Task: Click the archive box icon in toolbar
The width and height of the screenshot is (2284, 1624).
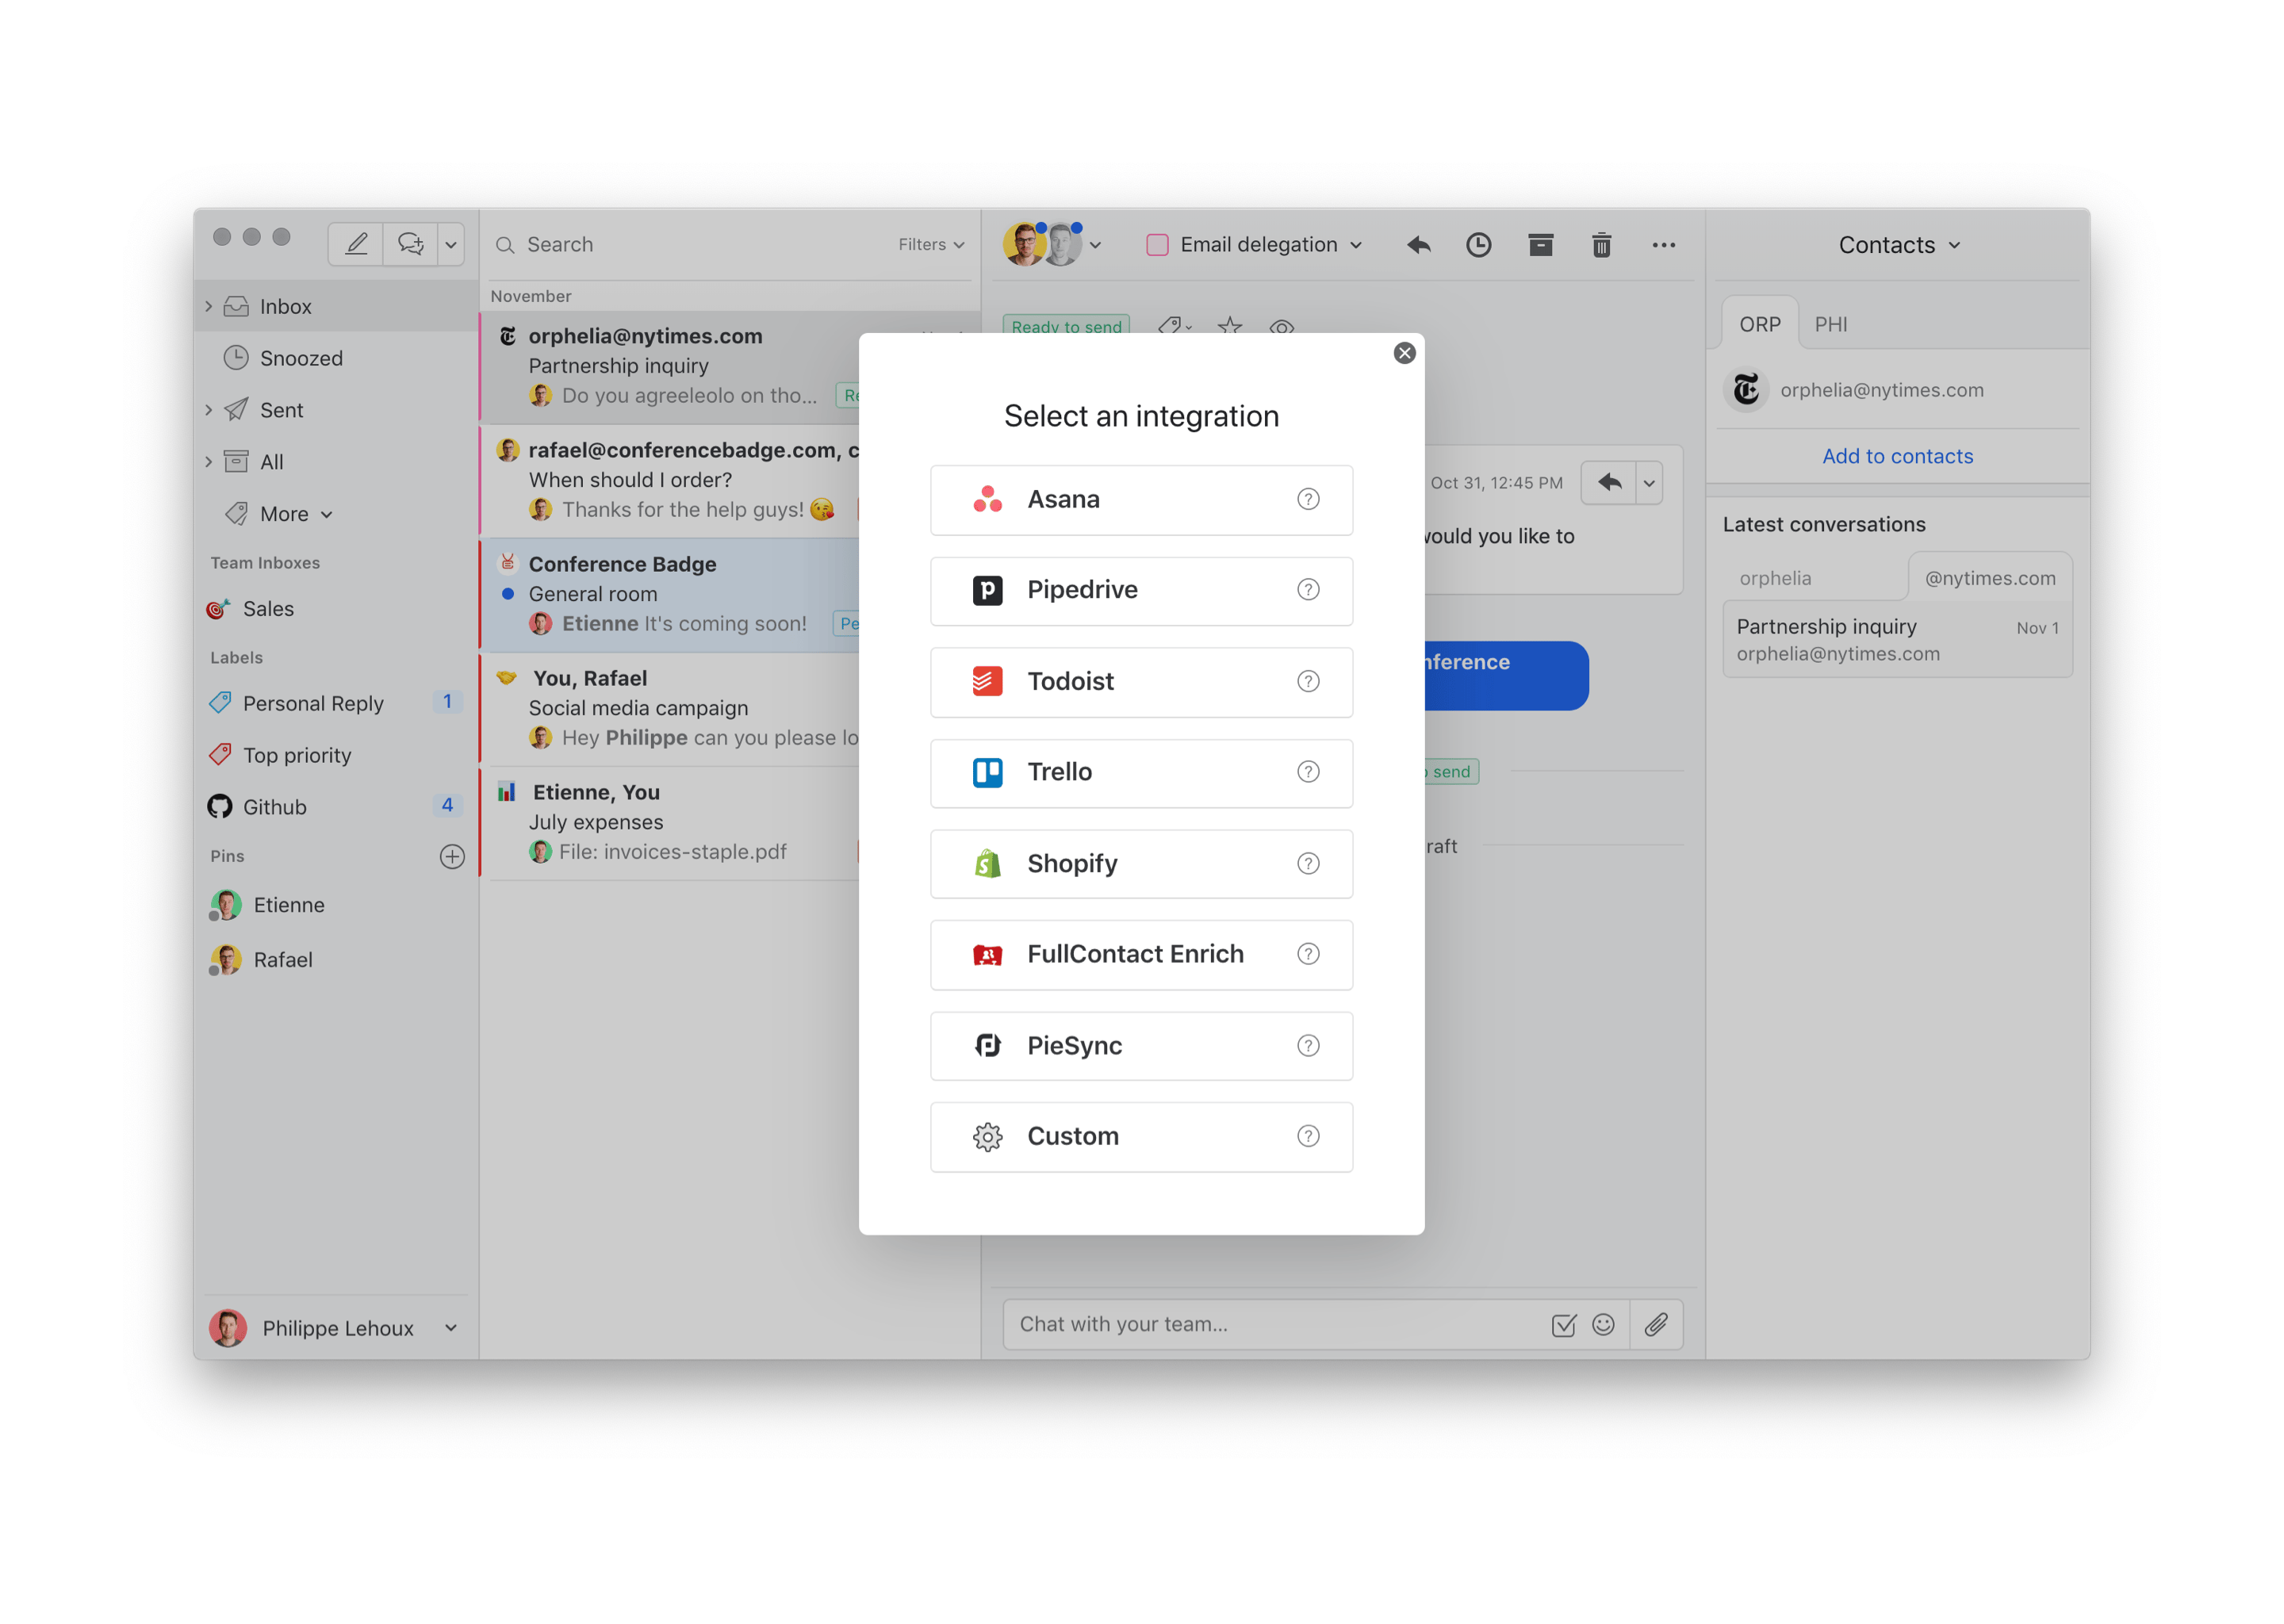Action: [x=1540, y=245]
